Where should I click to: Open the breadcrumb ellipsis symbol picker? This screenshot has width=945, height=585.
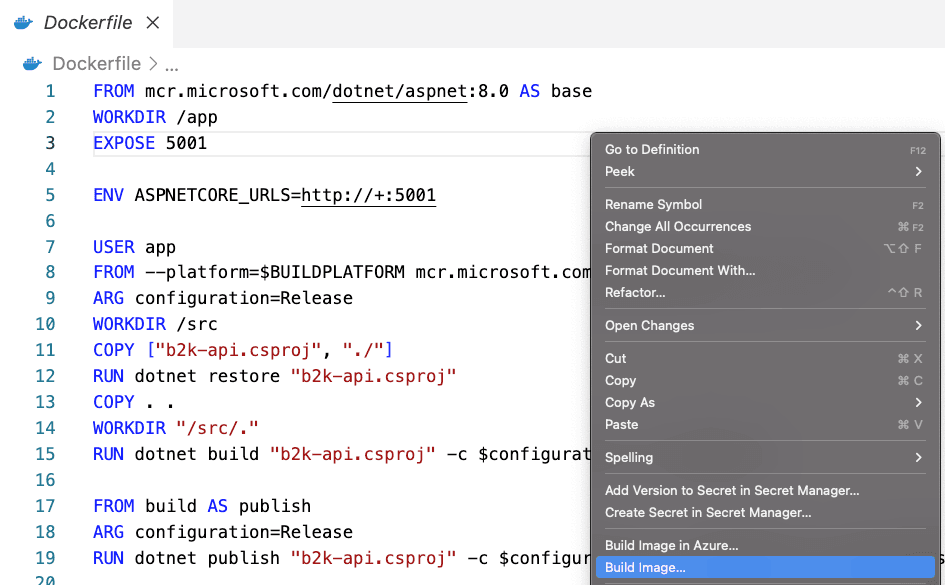(172, 64)
